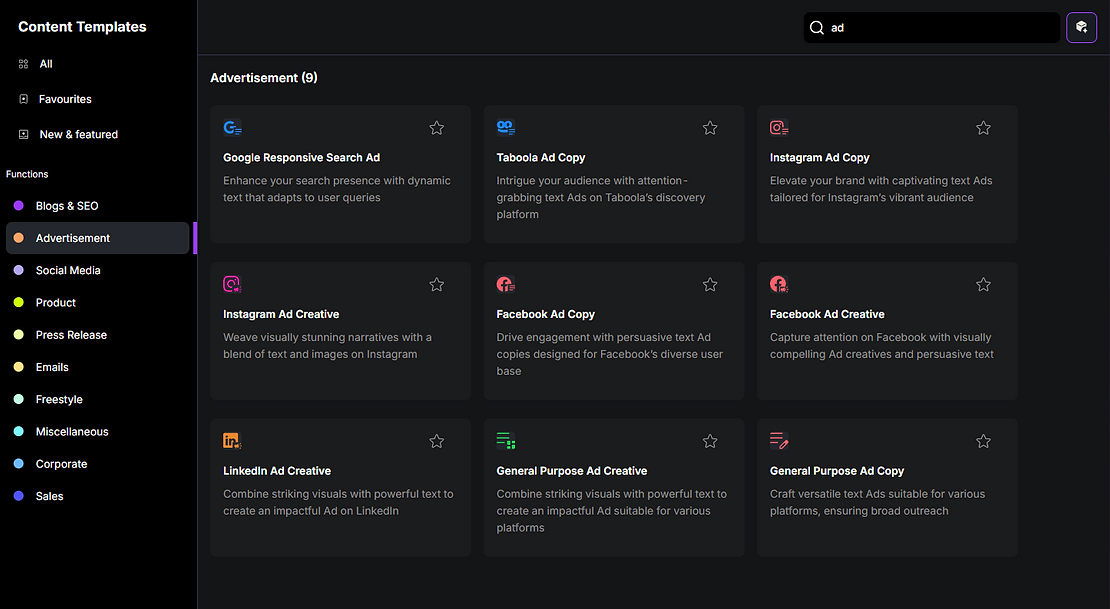This screenshot has width=1110, height=609.
Task: Click the Product yellow-green color dot
Action: [x=19, y=302]
